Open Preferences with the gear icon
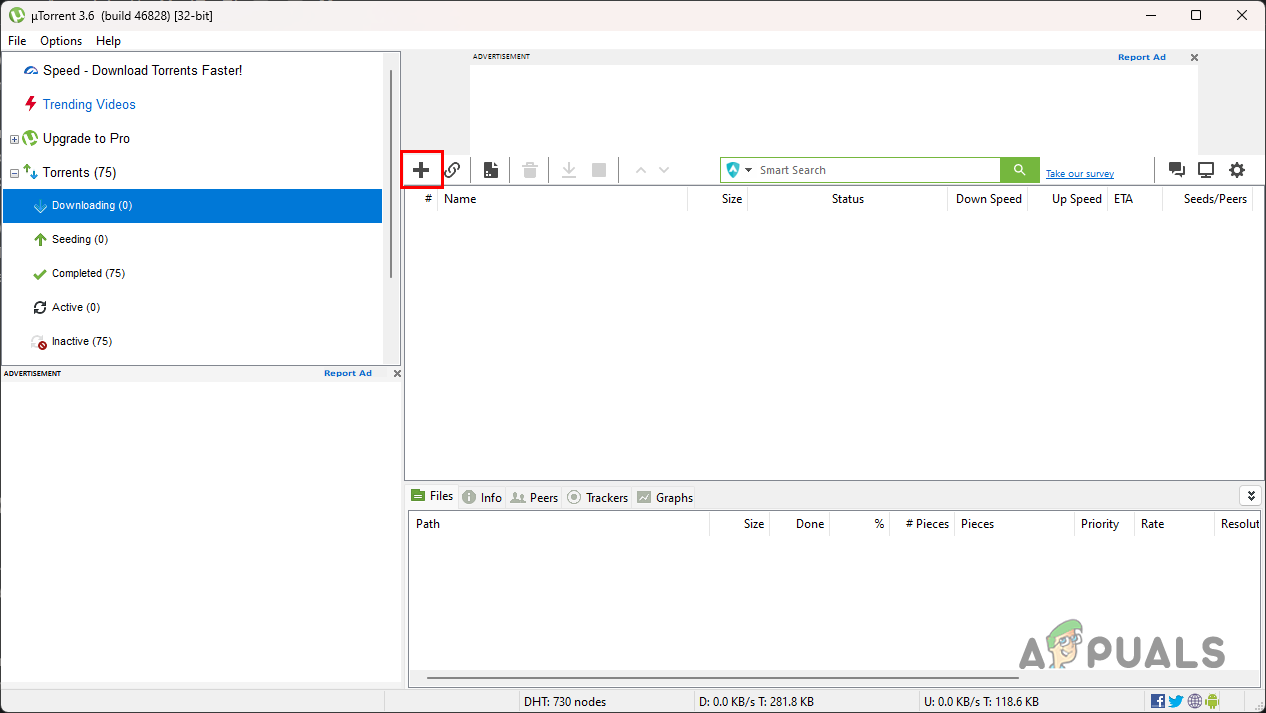1266x713 pixels. pyautogui.click(x=1237, y=169)
